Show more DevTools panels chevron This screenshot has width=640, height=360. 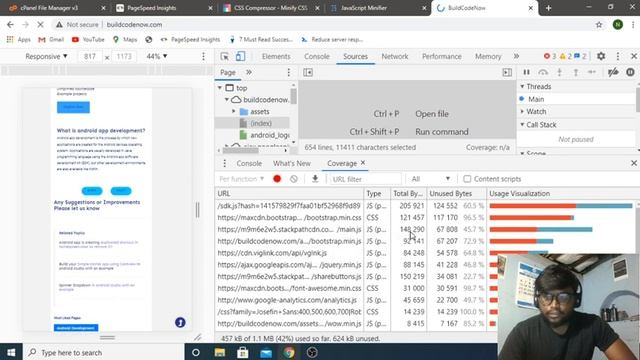tap(516, 56)
